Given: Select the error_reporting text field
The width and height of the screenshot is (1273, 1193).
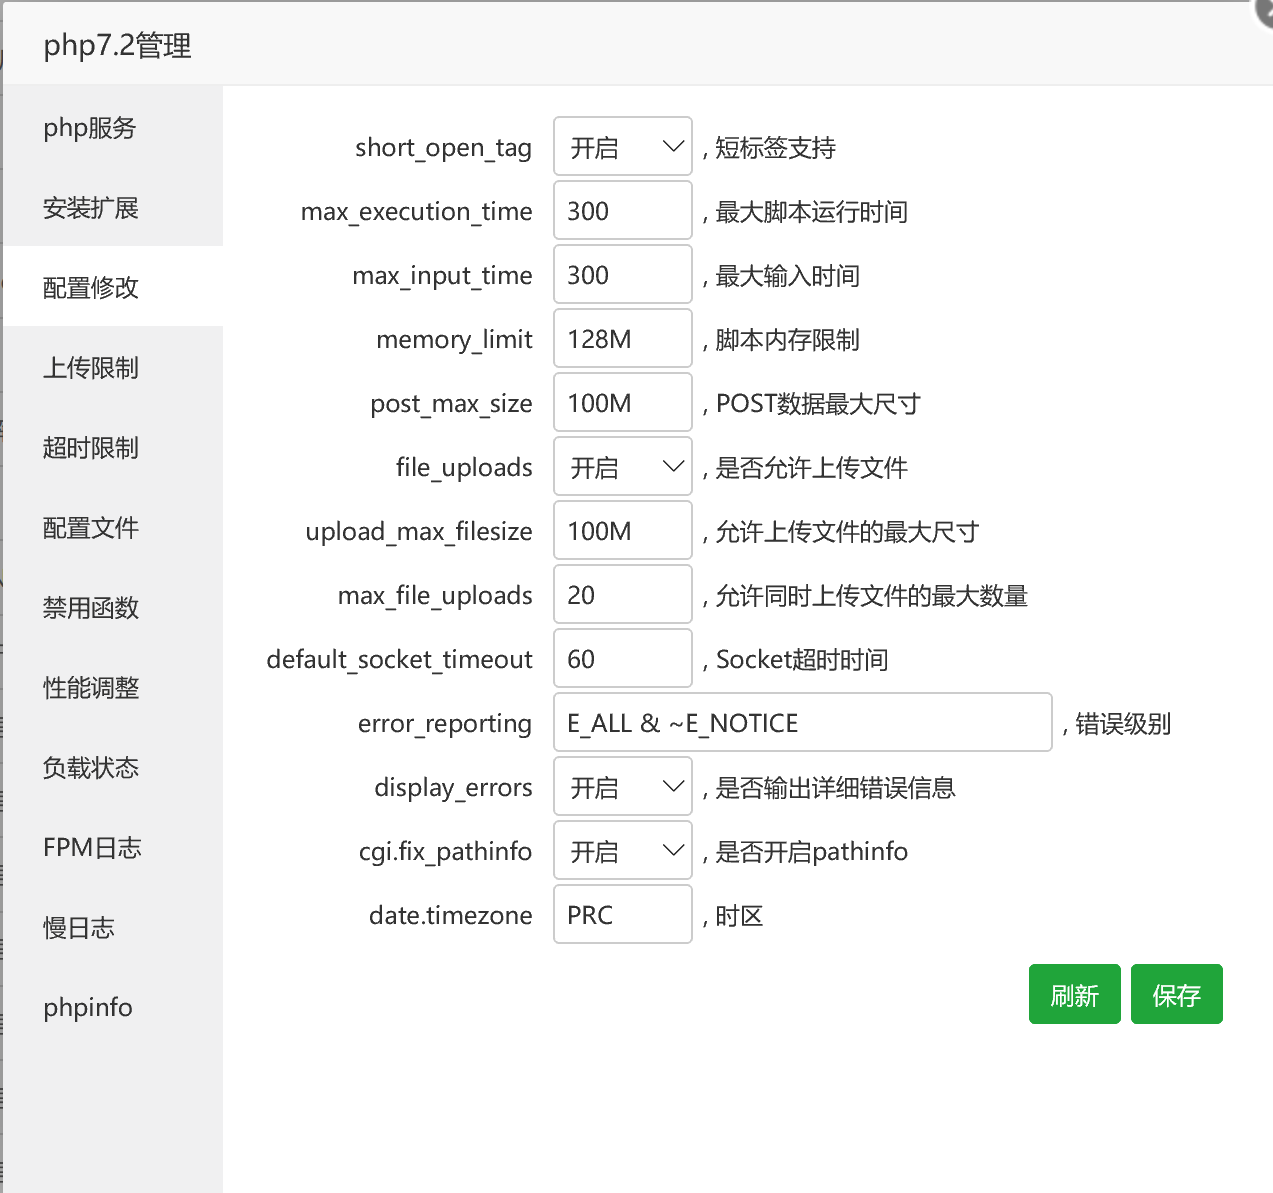Looking at the screenshot, I should [x=801, y=722].
